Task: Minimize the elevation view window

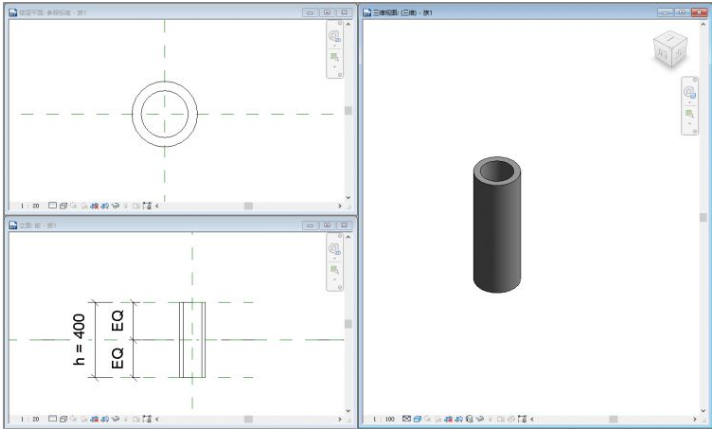Action: pyautogui.click(x=311, y=225)
